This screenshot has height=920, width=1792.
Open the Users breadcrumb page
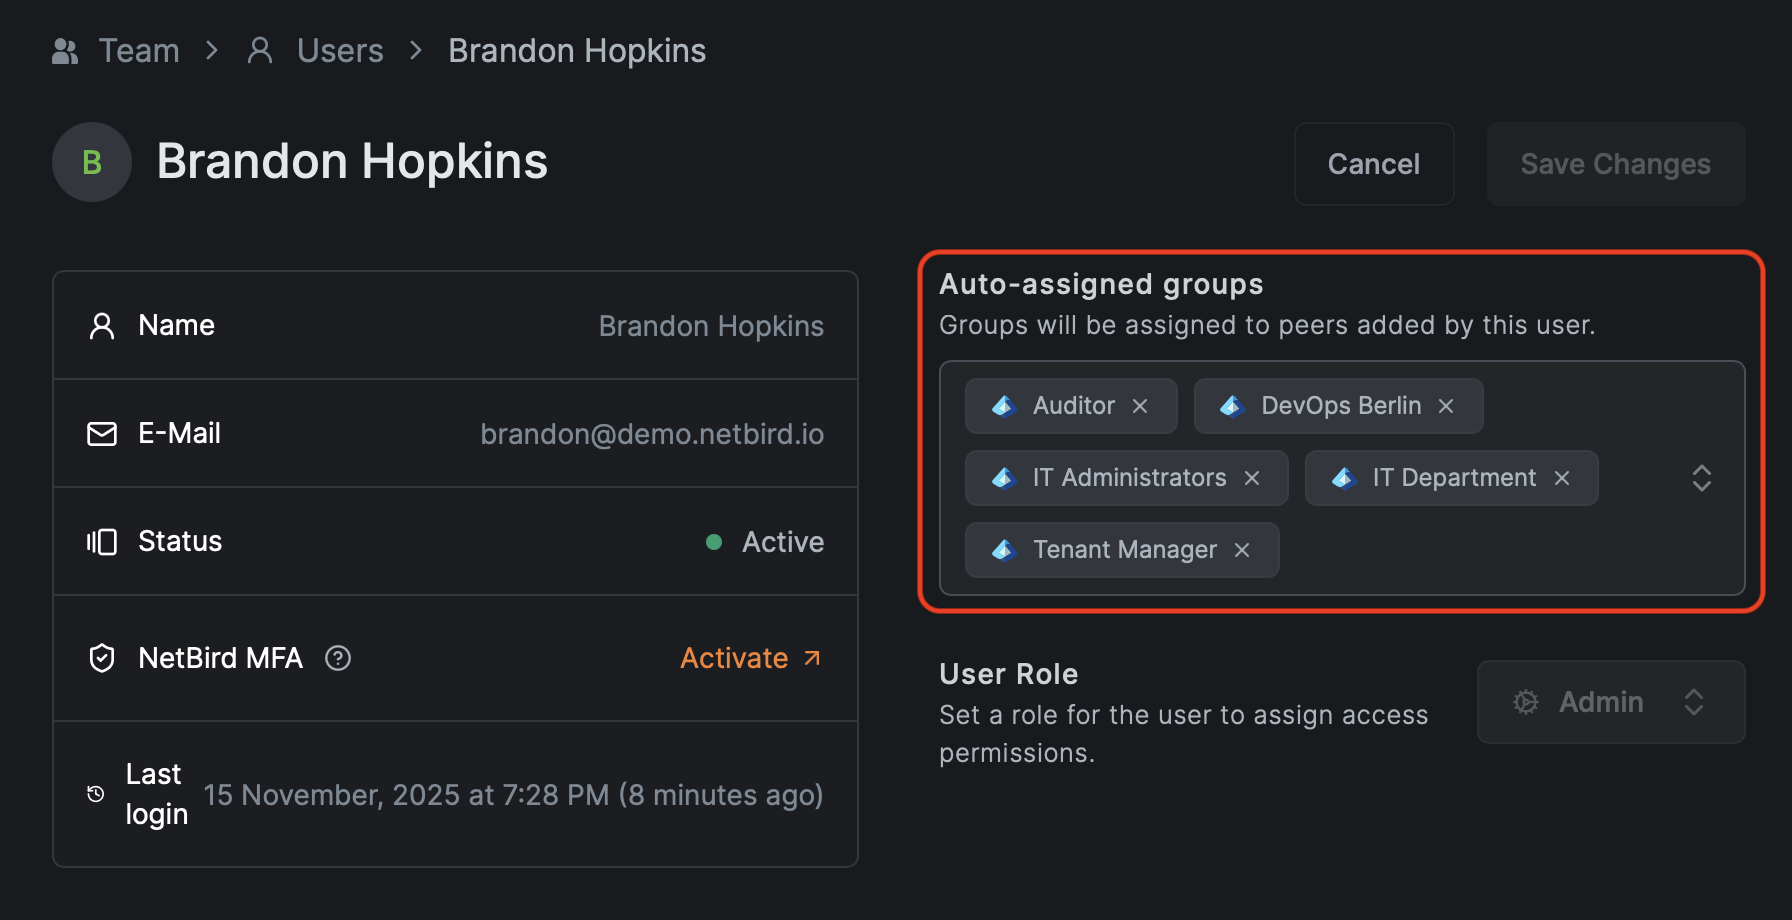pos(340,50)
